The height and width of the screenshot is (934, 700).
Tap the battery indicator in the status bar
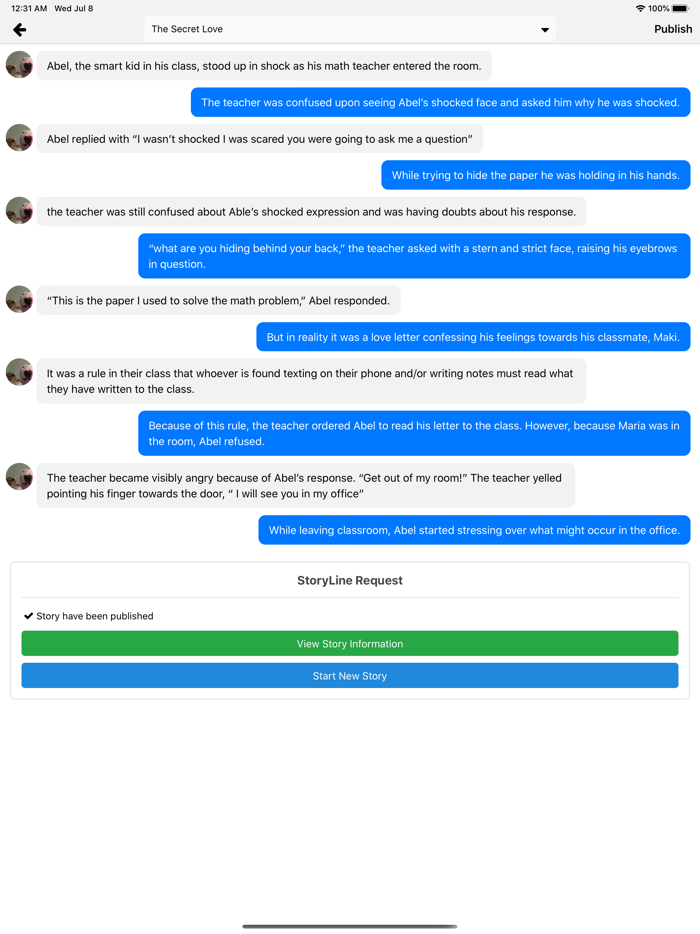[679, 8]
